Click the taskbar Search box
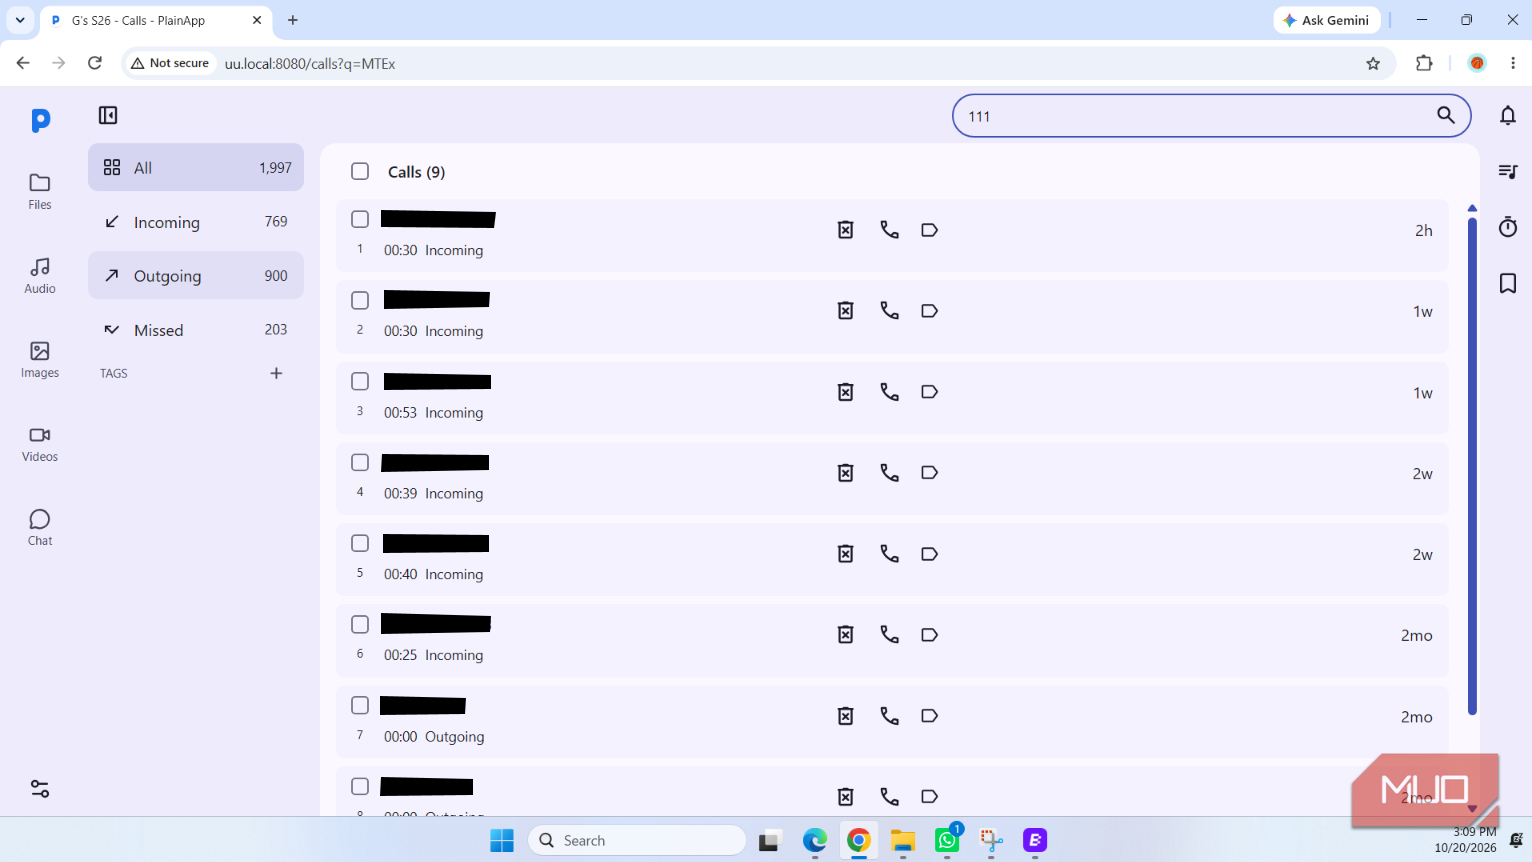The image size is (1532, 862). [x=637, y=840]
